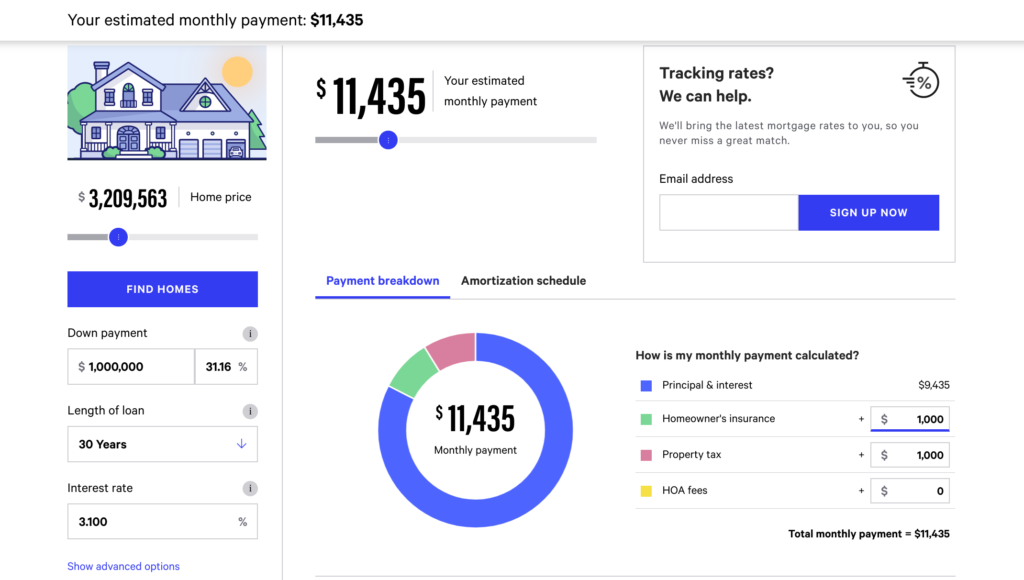This screenshot has height=580, width=1024.
Task: Focus the Email address input field
Action: (x=728, y=213)
